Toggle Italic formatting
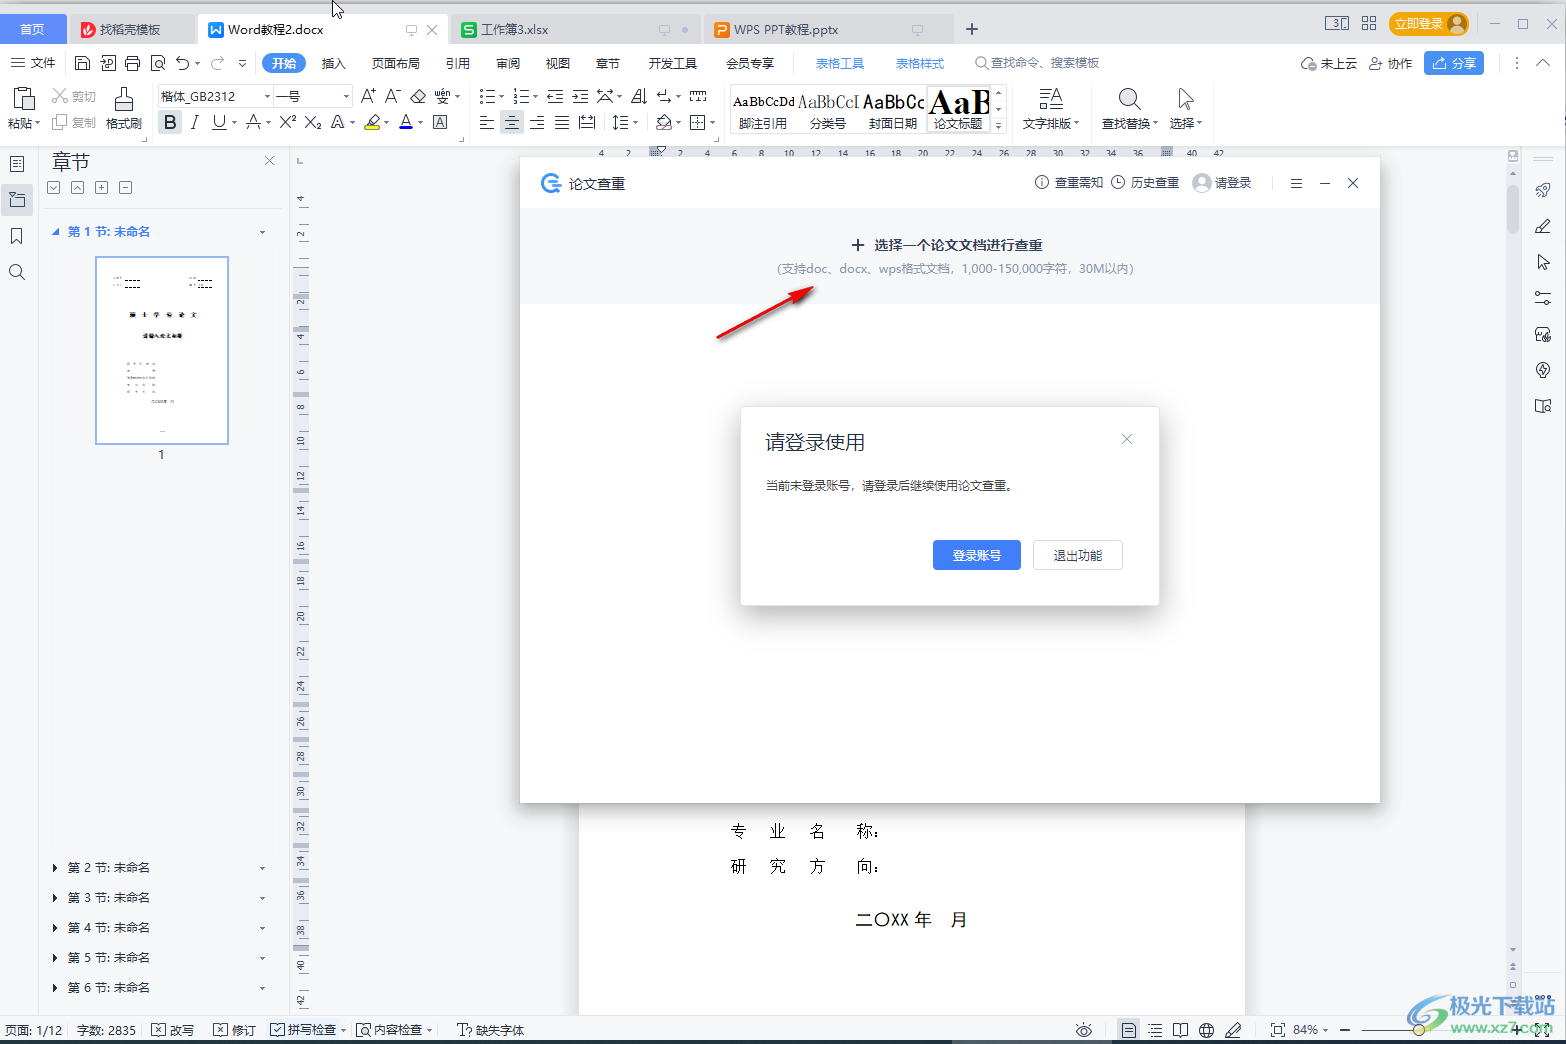Viewport: 1566px width, 1044px height. [x=195, y=122]
